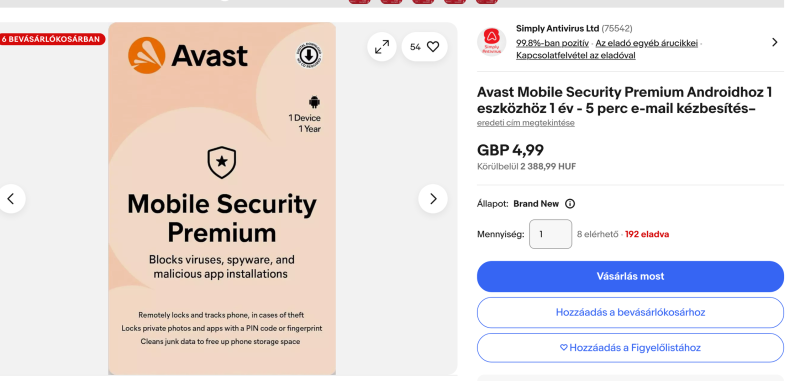Click the Avast logo in product image
800x381 pixels.
188,56
